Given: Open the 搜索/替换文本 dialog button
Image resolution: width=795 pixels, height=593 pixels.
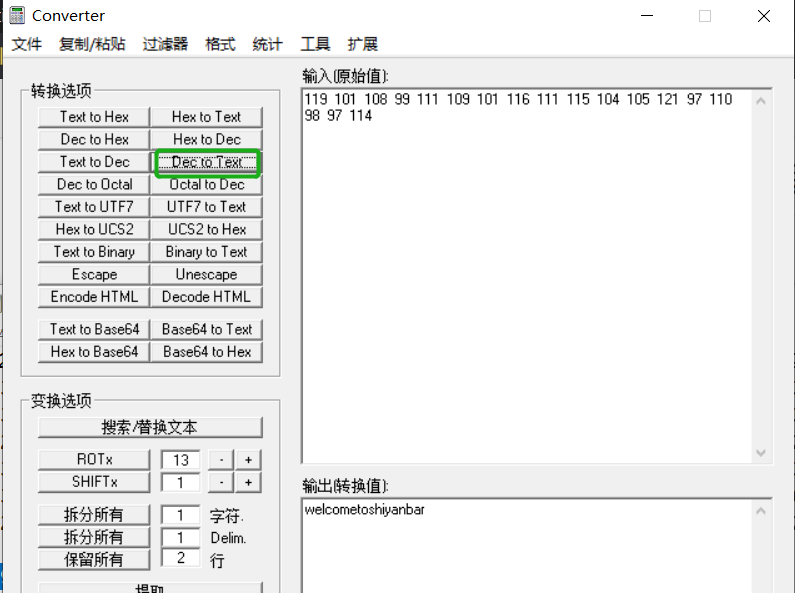Looking at the screenshot, I should (150, 427).
